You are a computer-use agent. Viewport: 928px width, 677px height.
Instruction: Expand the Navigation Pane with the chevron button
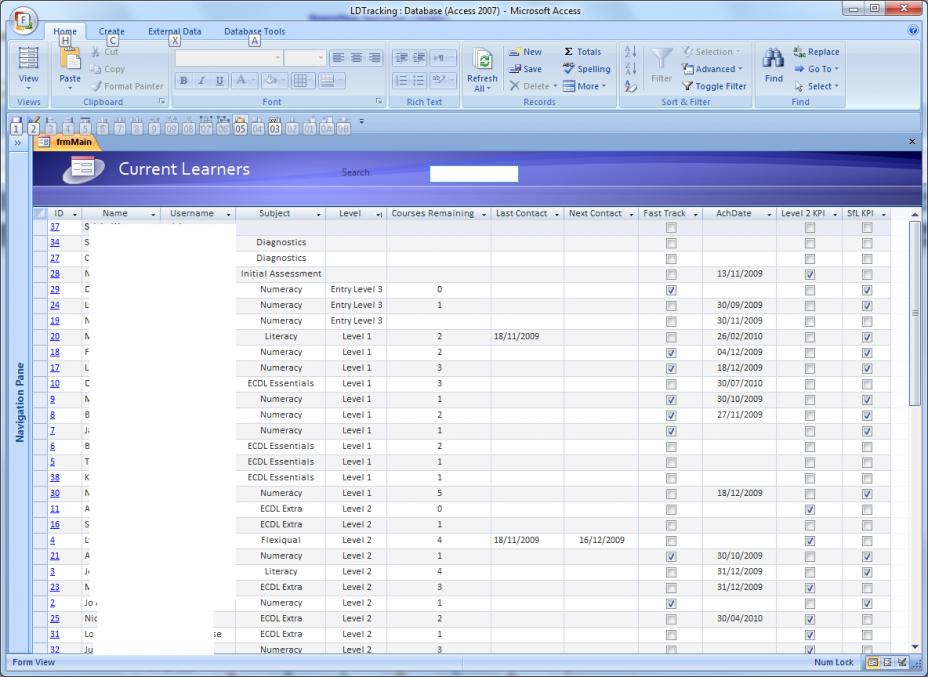(18, 143)
